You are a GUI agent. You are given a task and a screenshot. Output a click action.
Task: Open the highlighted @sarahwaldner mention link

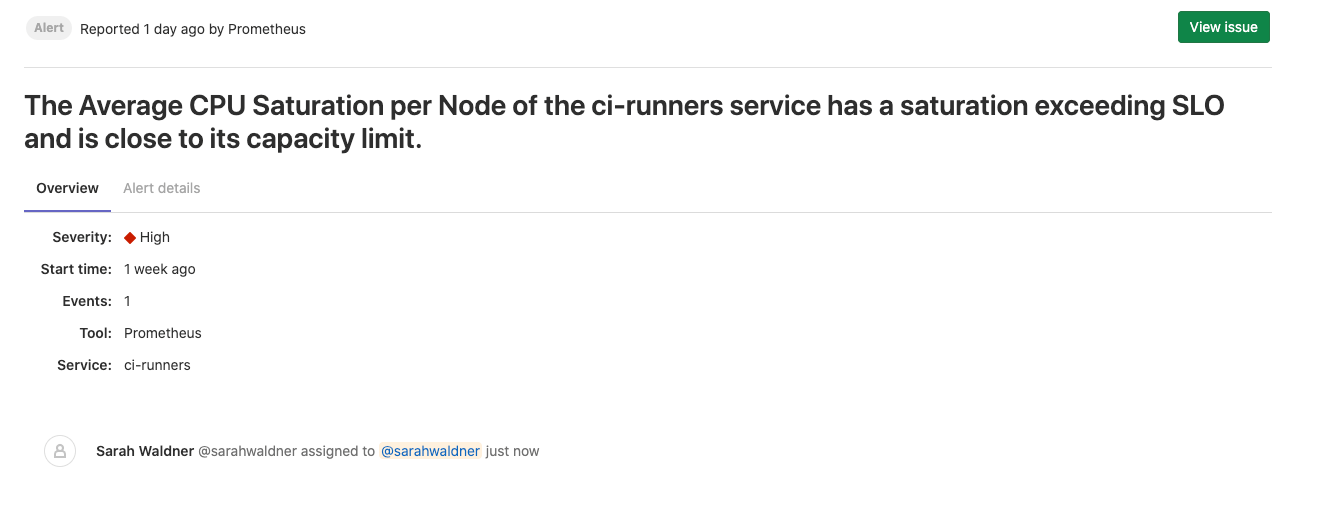(430, 451)
